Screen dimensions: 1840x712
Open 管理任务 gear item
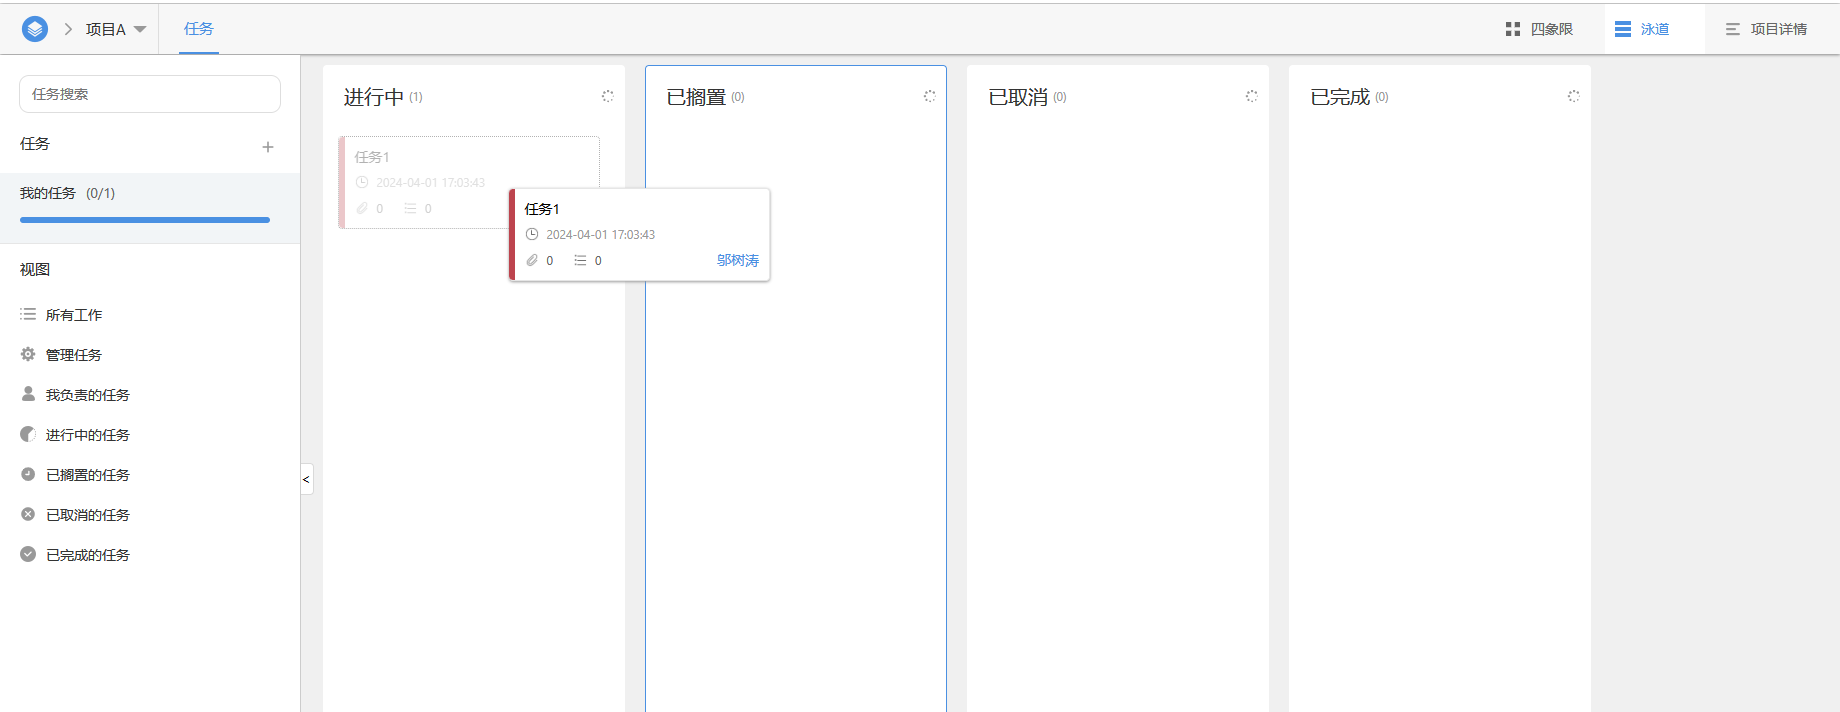73,355
